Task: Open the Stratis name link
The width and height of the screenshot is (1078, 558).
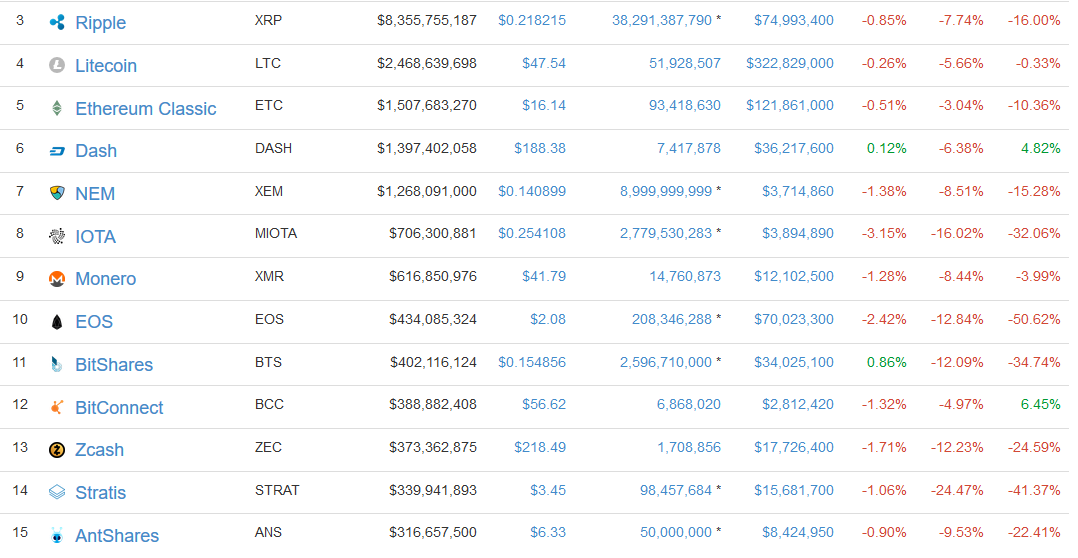Action: coord(100,492)
